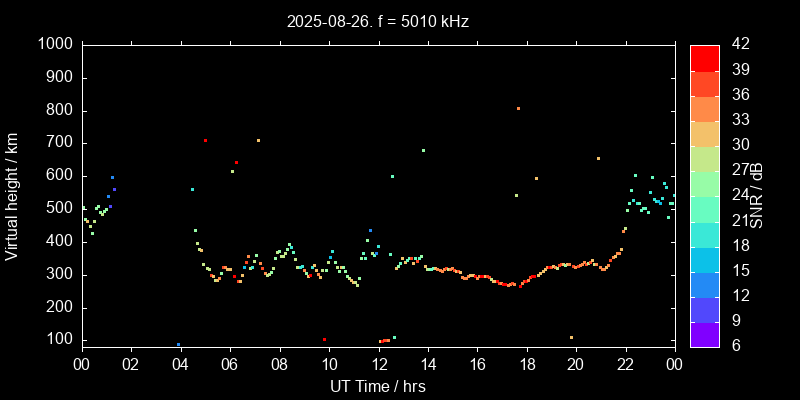
Task: Click the light green 24–27 dB colorbar band
Action: coord(704,183)
